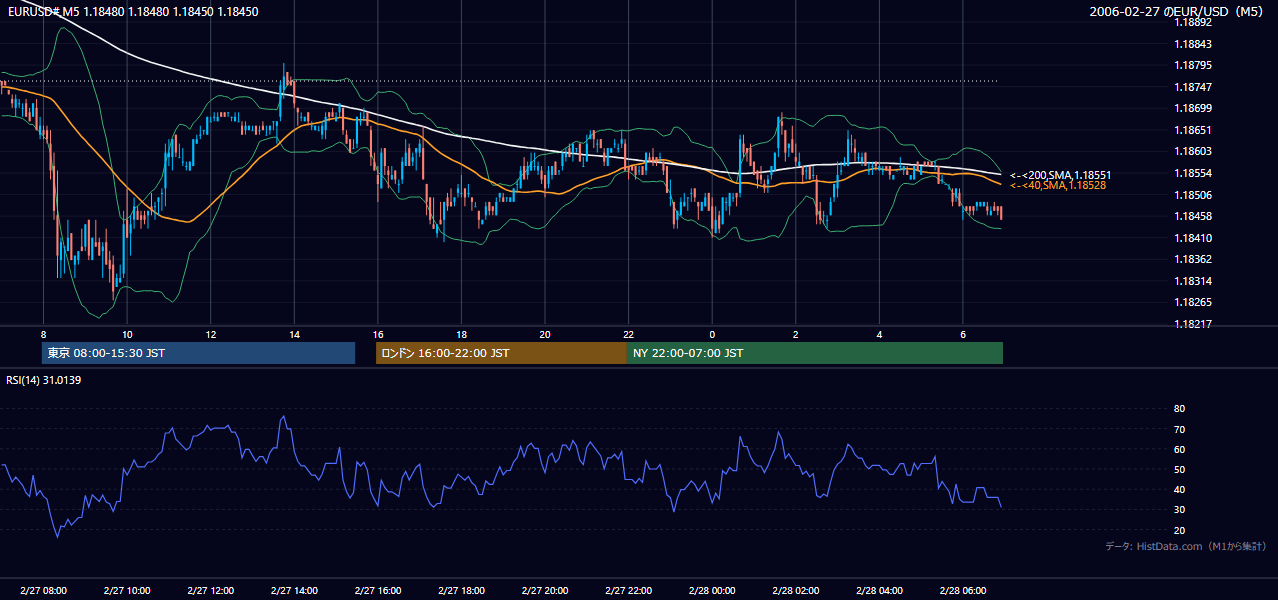Click hour tick 14 under the price chart
The height and width of the screenshot is (600, 1278).
click(x=294, y=334)
